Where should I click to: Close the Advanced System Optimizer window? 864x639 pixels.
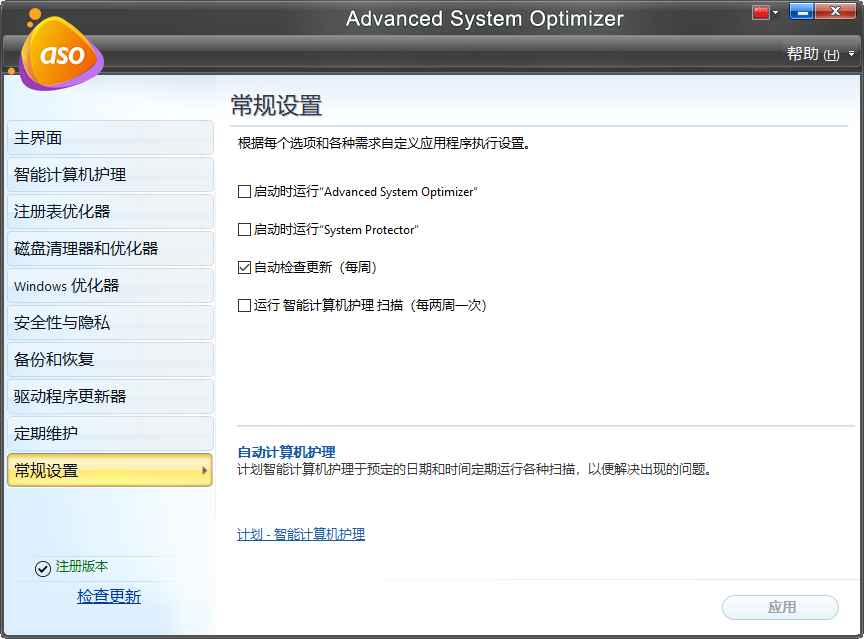pos(835,12)
